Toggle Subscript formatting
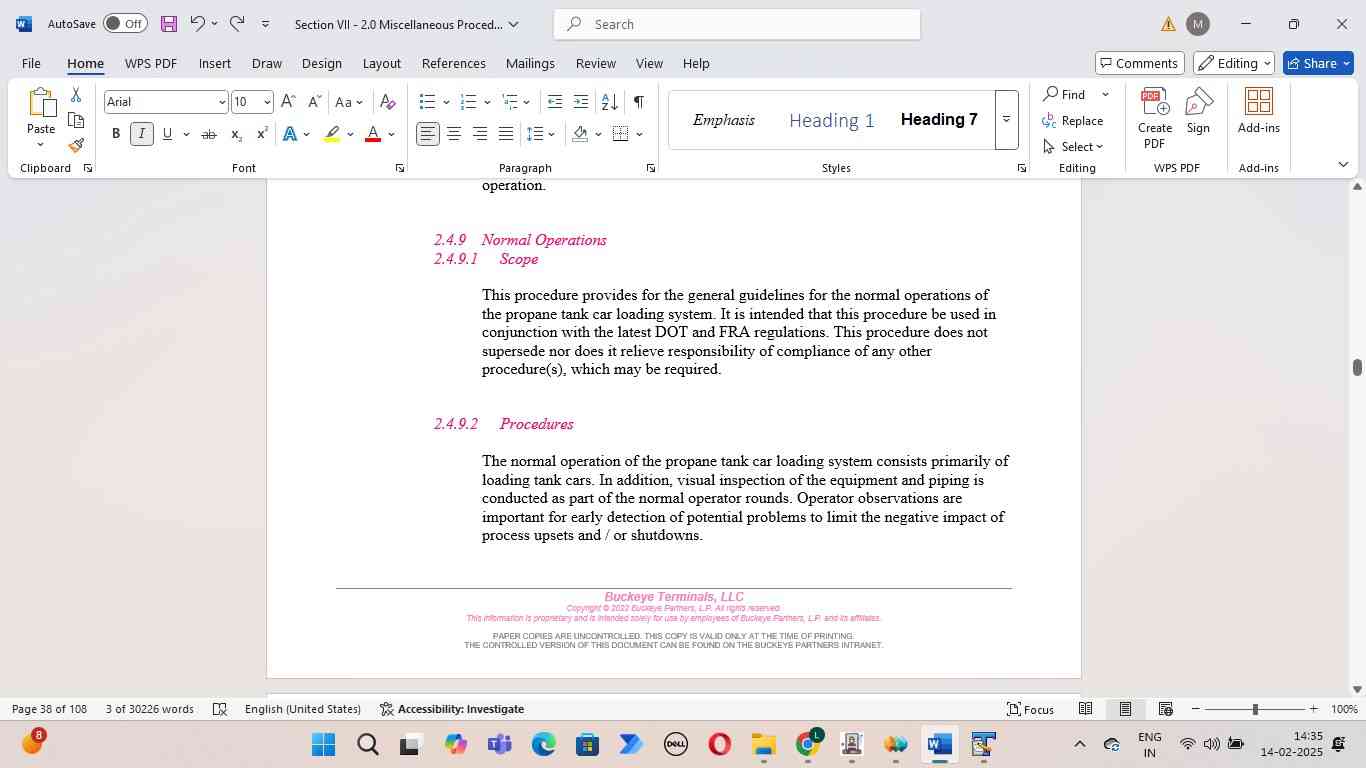 coord(236,134)
